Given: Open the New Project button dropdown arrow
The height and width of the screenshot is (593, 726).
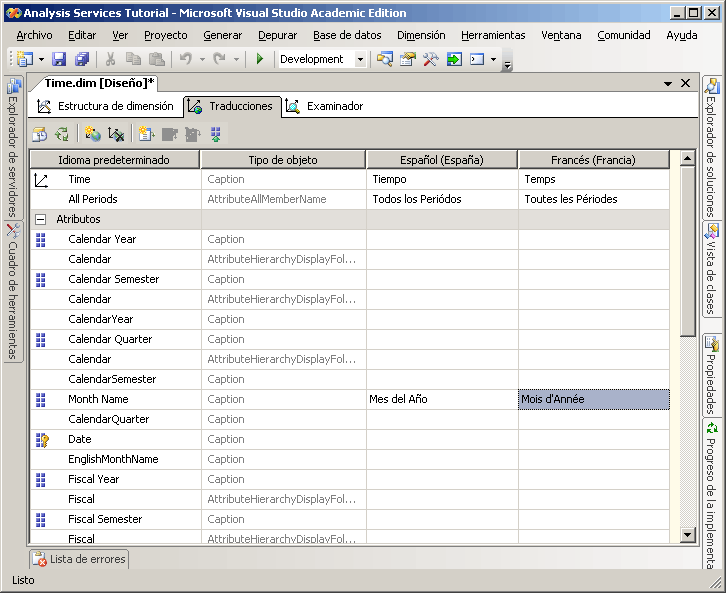Looking at the screenshot, I should tap(41, 60).
